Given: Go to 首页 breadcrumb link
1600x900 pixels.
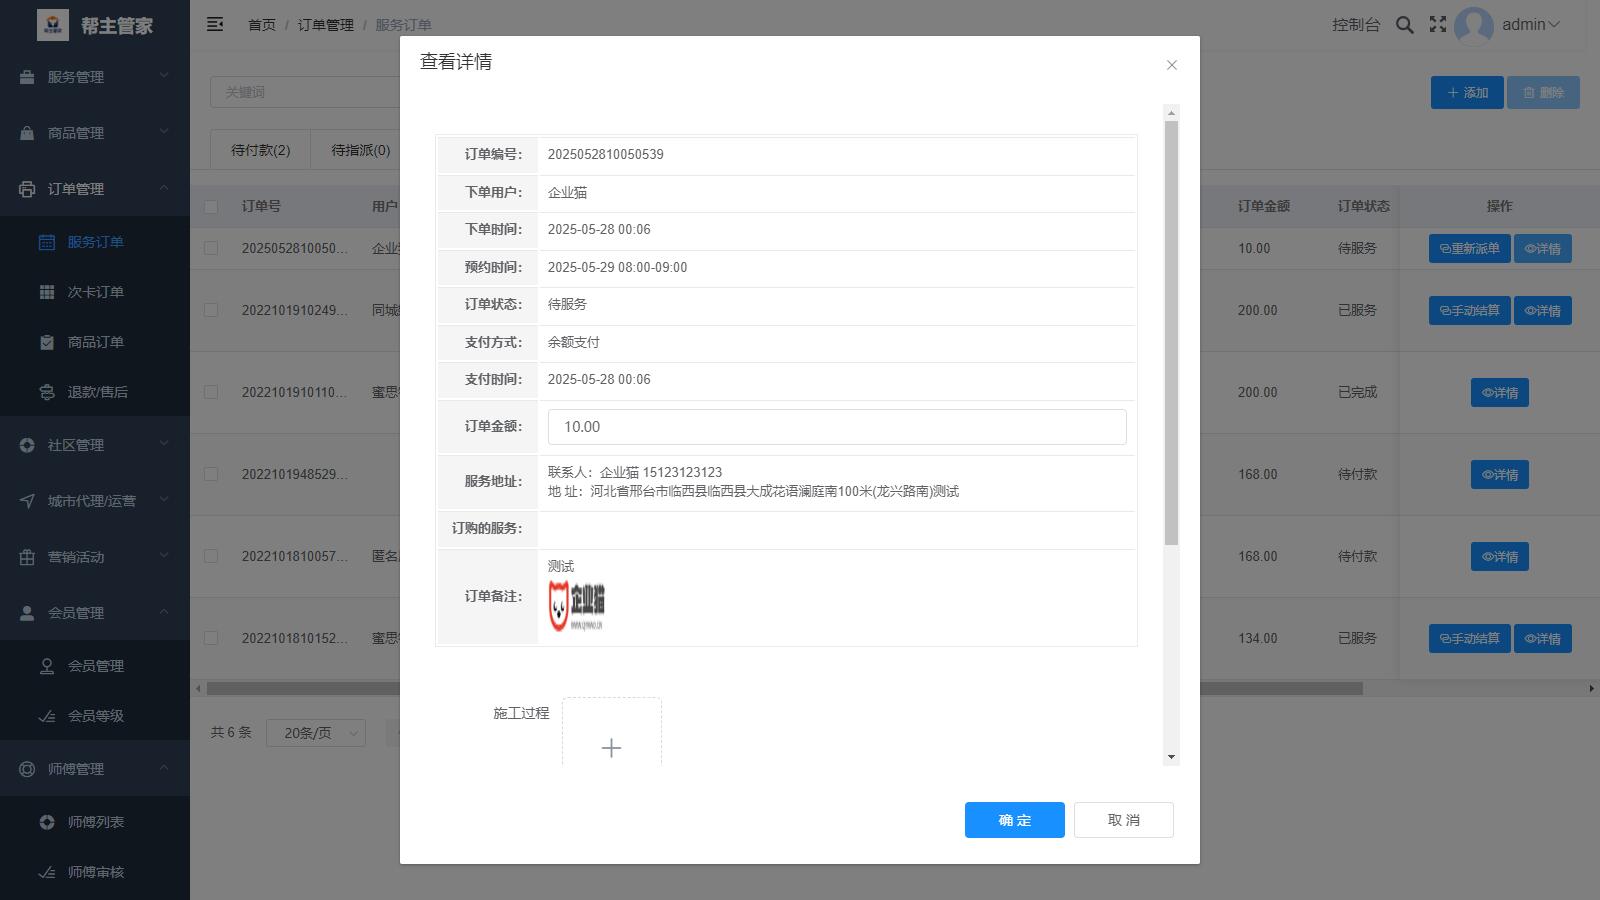Looking at the screenshot, I should point(262,25).
